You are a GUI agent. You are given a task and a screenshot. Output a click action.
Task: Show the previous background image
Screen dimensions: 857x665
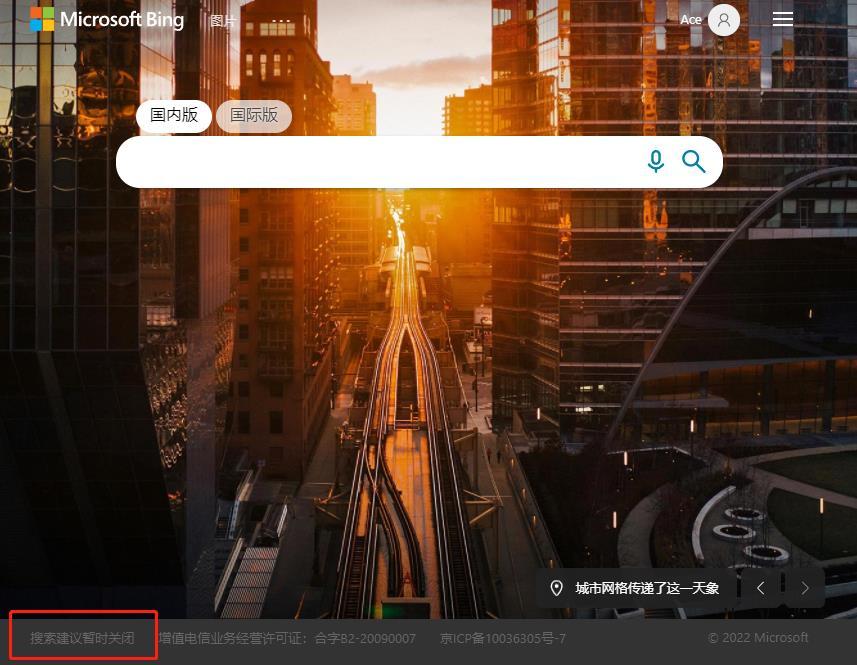point(760,588)
